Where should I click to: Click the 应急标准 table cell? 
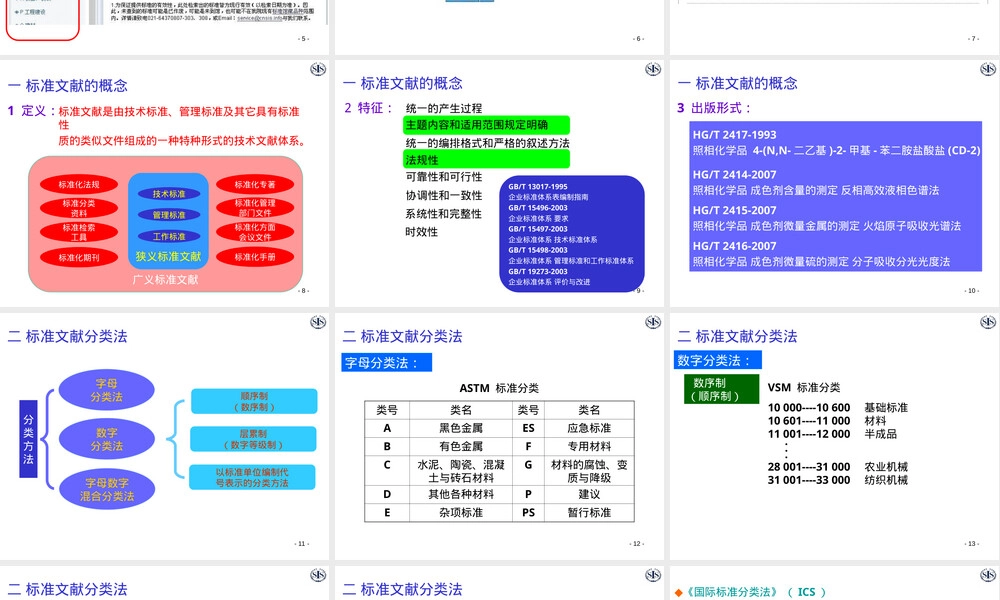point(589,428)
